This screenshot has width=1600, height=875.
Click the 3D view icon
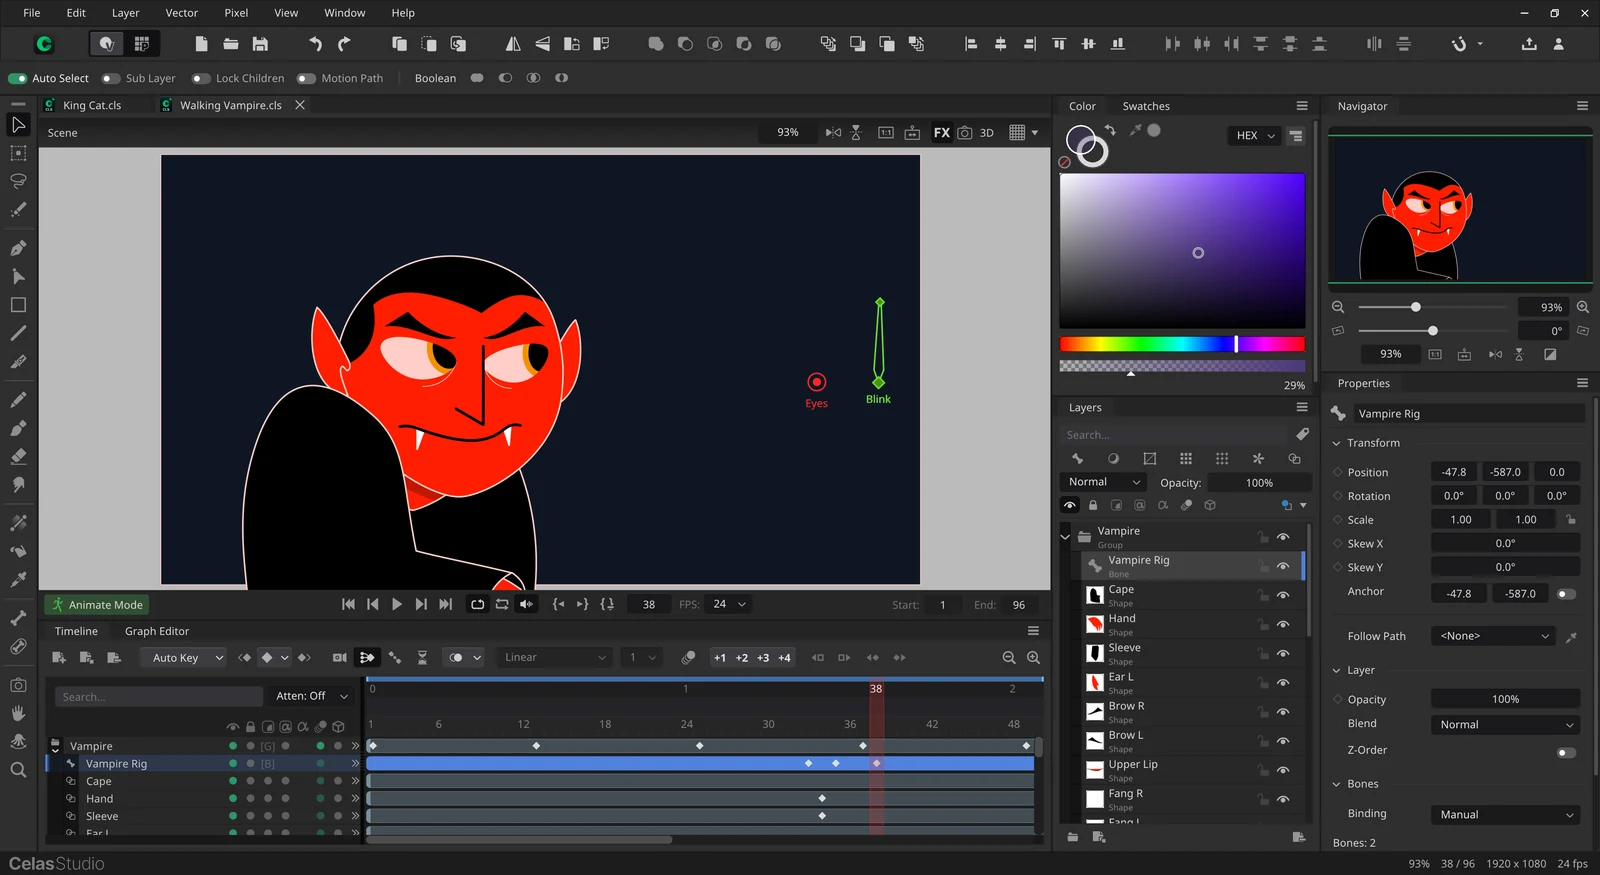pyautogui.click(x=986, y=132)
